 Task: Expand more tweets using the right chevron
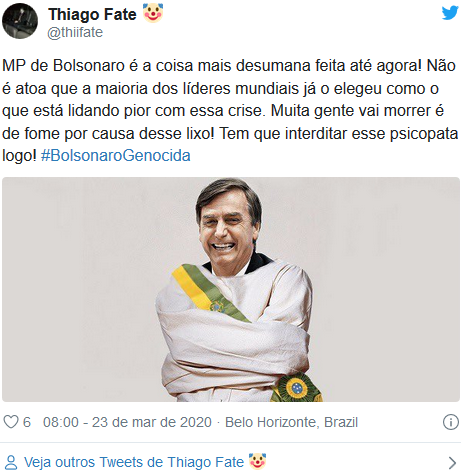click(452, 463)
